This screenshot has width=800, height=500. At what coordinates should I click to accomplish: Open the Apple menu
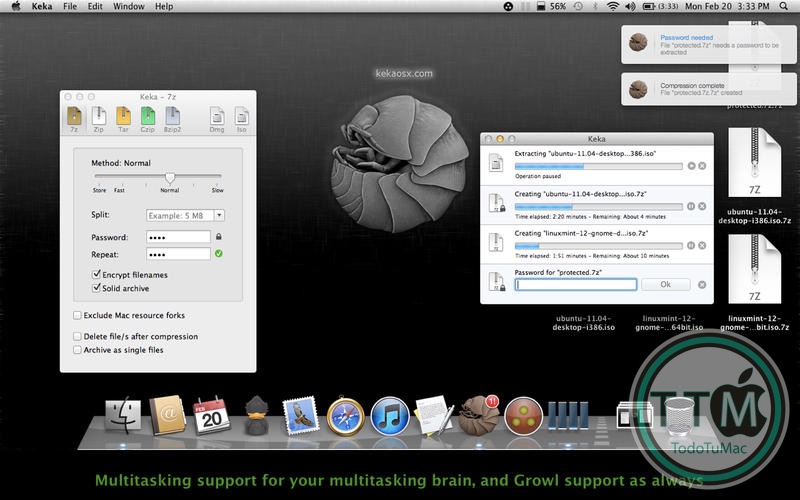(16, 6)
